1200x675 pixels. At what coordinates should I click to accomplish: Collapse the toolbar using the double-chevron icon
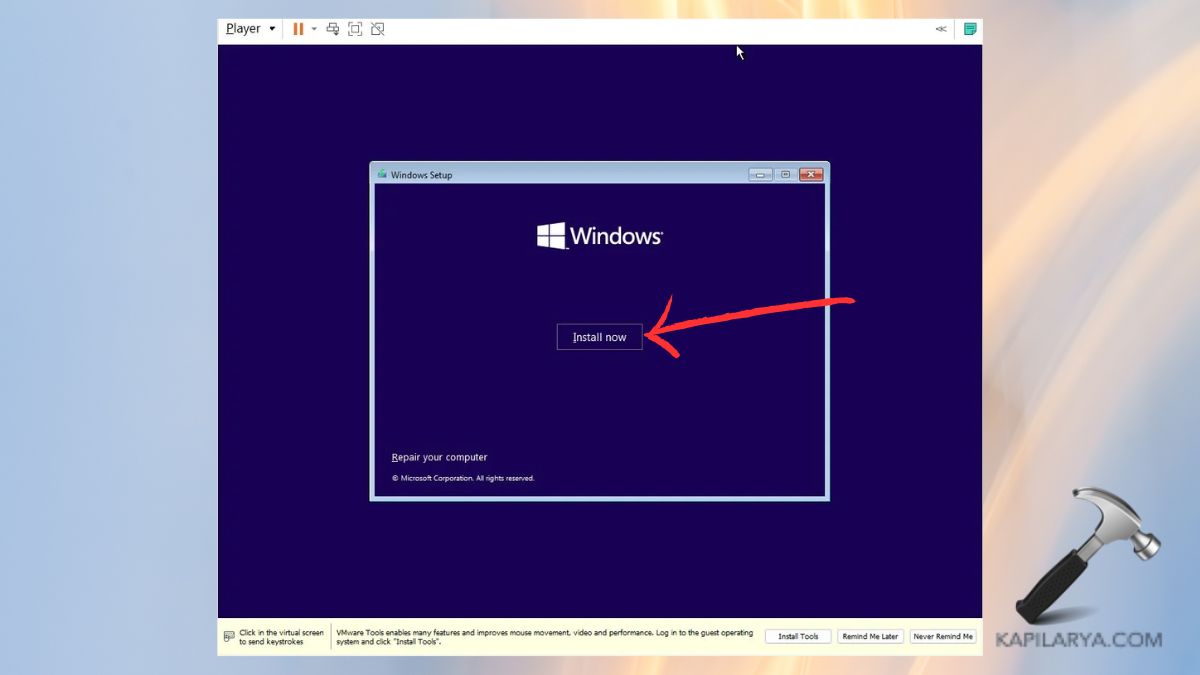click(941, 29)
